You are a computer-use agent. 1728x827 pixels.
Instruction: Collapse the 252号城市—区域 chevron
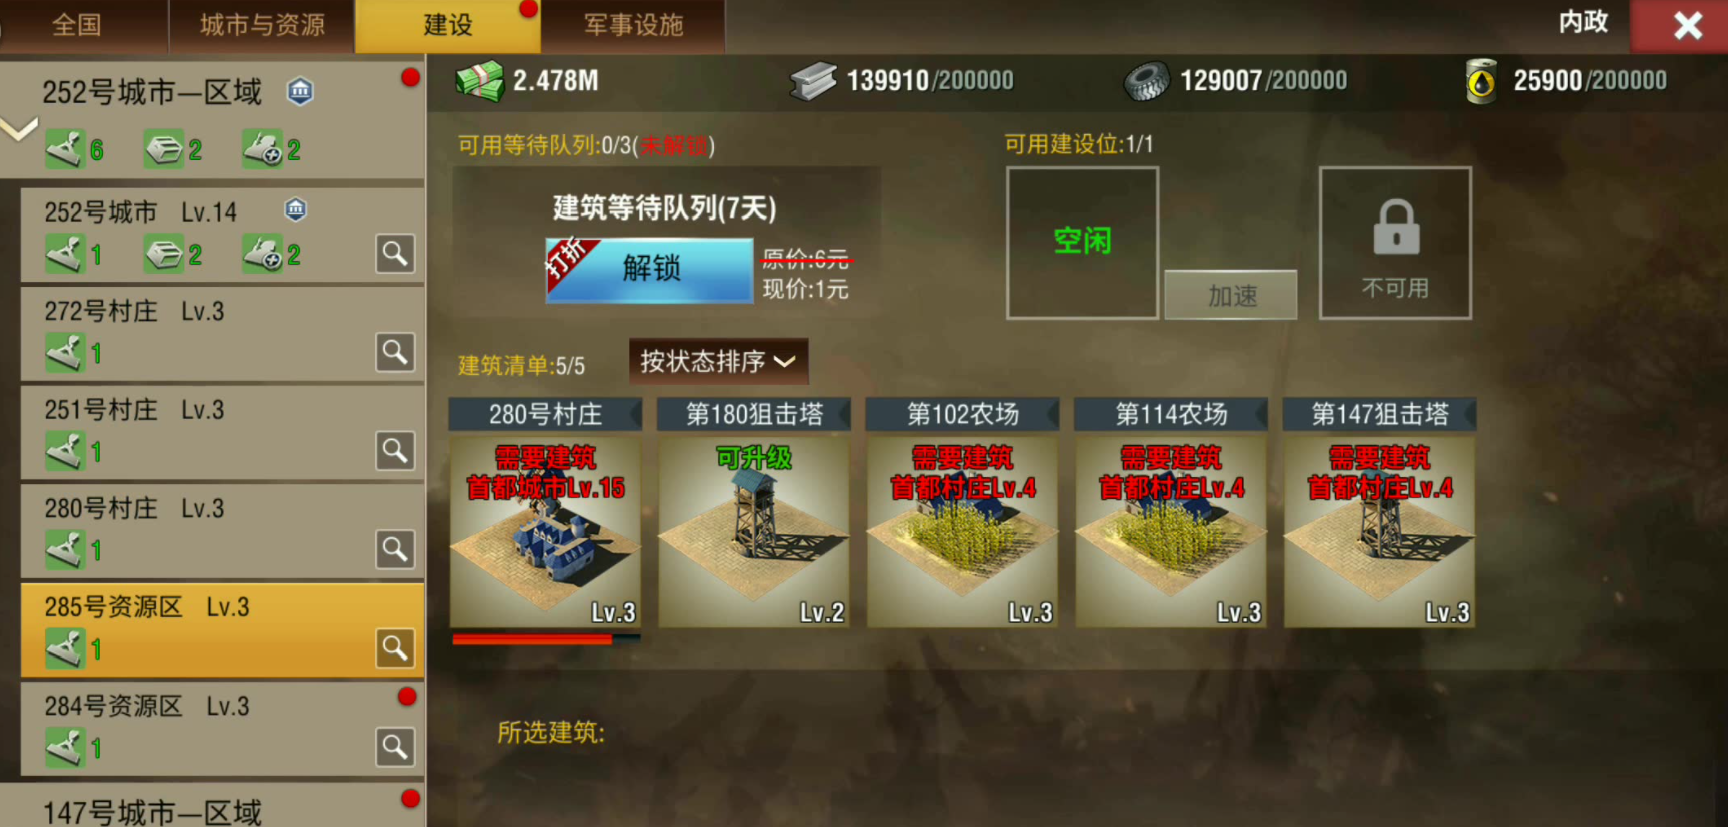click(x=19, y=129)
